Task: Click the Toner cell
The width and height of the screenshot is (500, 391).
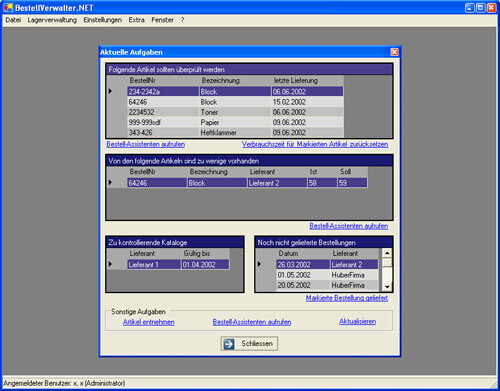Action: pyautogui.click(x=235, y=112)
